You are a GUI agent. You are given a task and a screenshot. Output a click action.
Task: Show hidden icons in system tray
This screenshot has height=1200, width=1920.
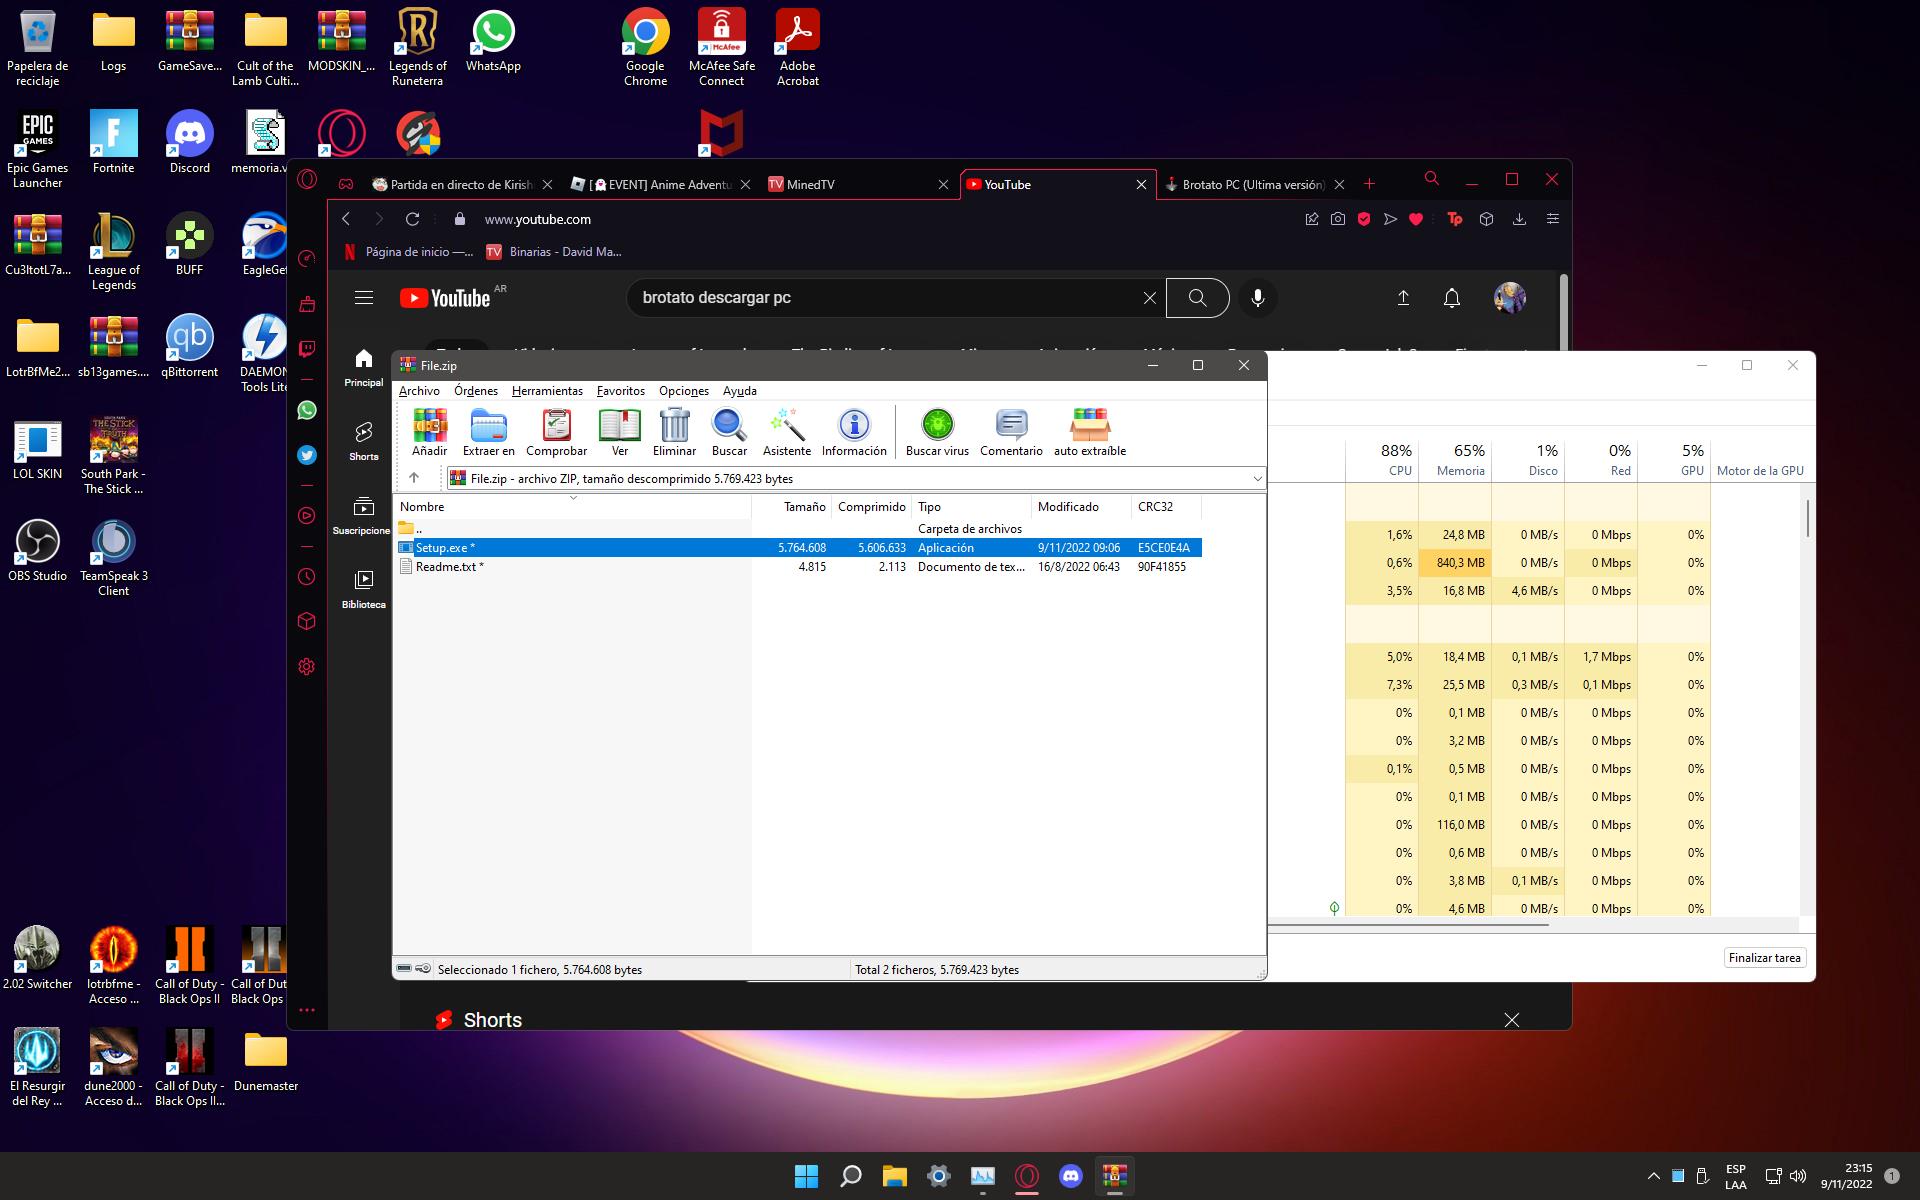(x=1653, y=1176)
